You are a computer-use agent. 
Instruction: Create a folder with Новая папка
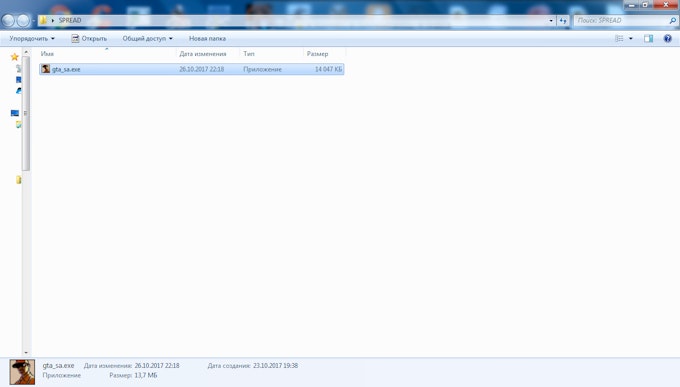[207, 39]
